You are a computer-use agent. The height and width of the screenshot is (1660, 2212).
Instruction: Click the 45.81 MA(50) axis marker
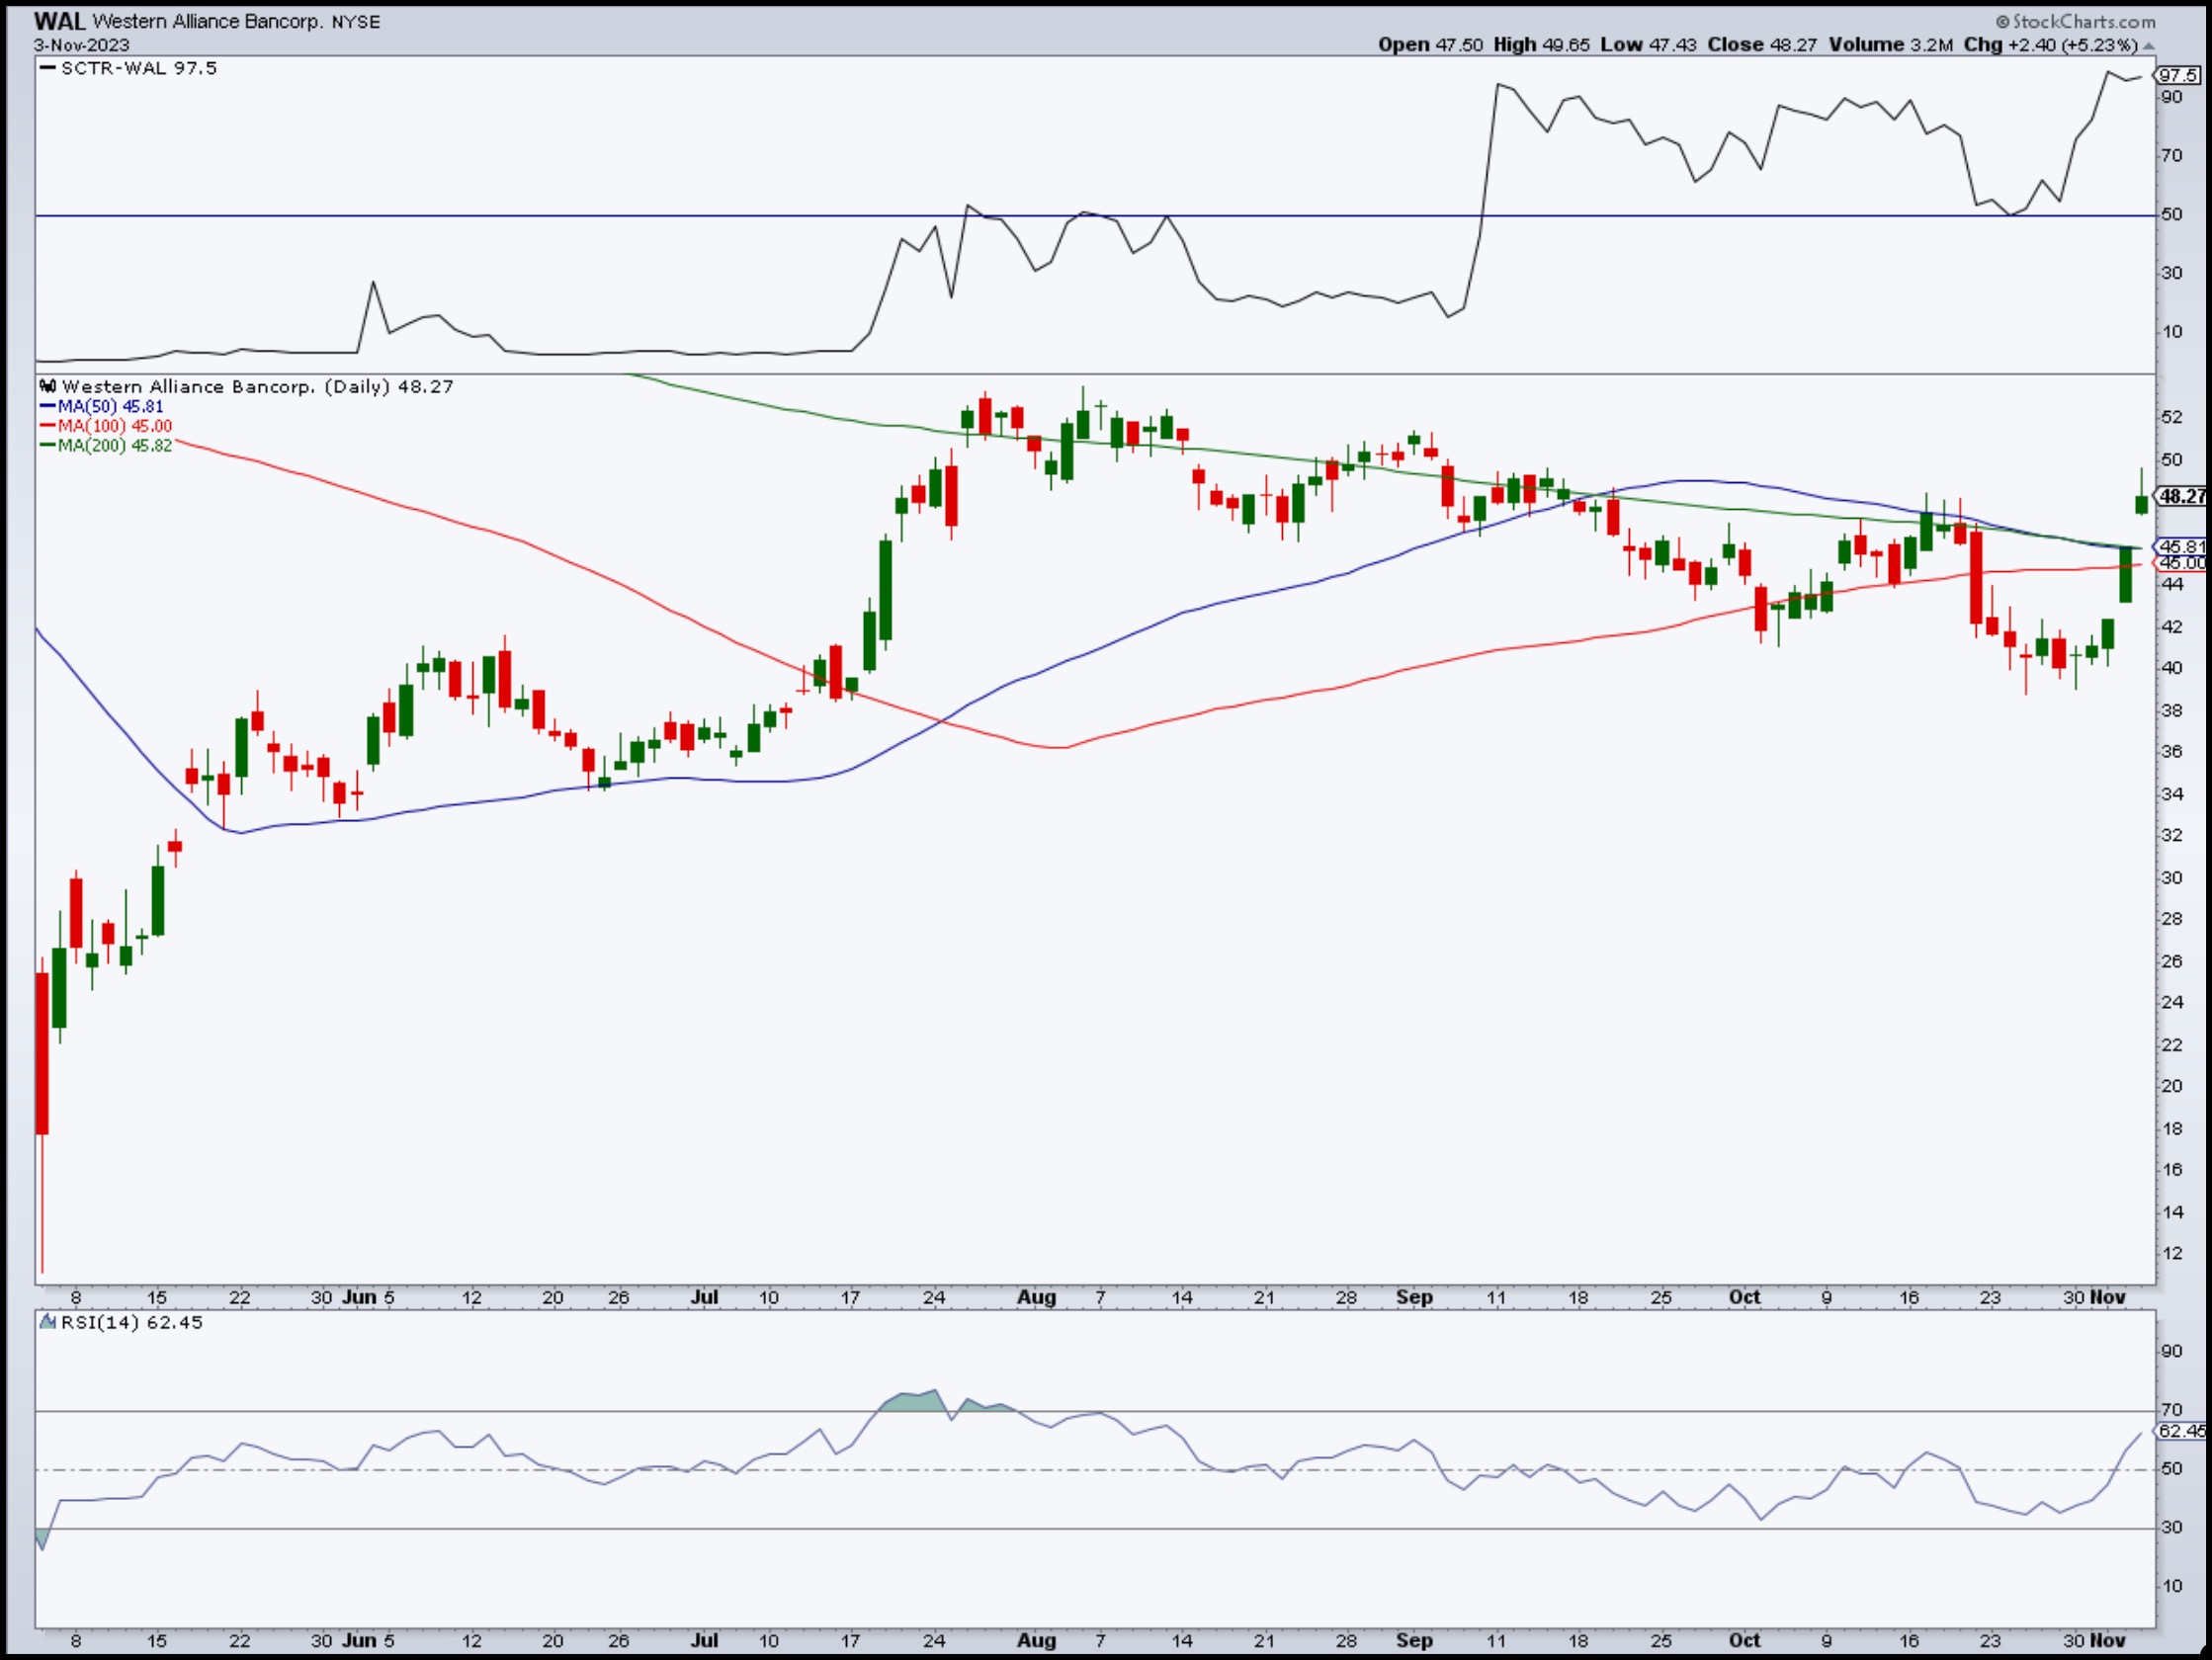2182,546
